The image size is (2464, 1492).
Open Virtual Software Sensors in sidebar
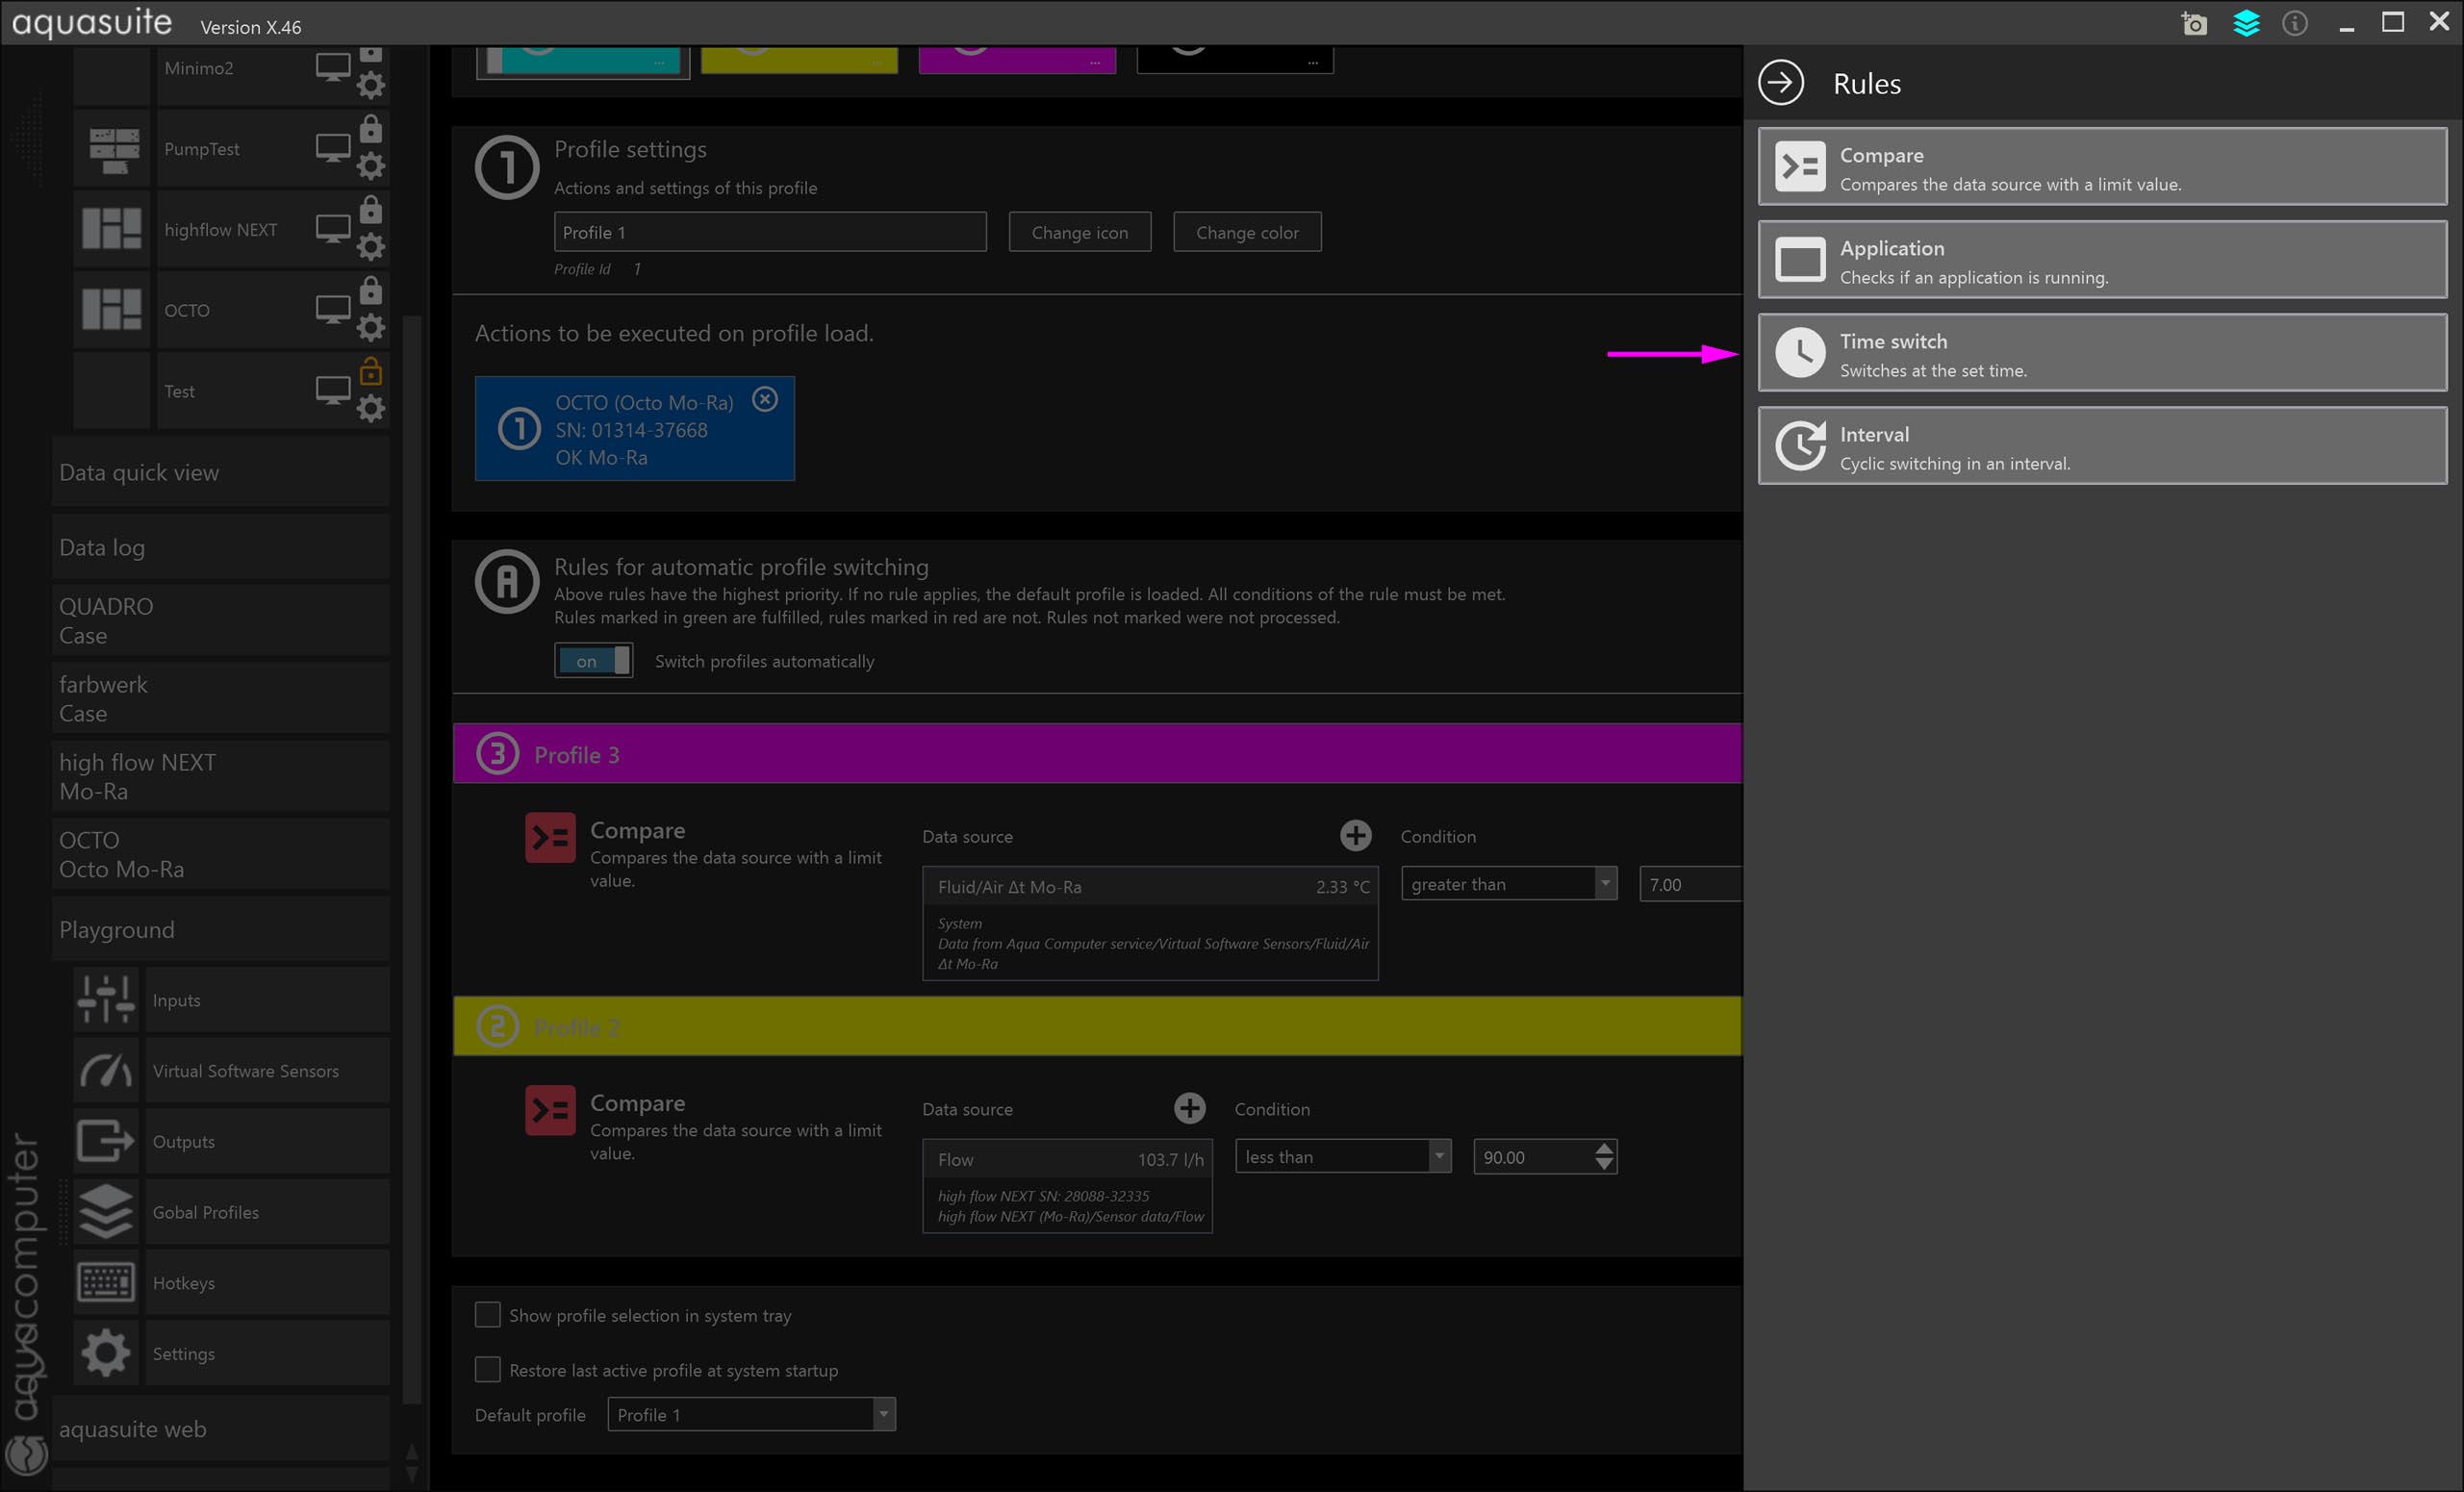click(x=245, y=1071)
